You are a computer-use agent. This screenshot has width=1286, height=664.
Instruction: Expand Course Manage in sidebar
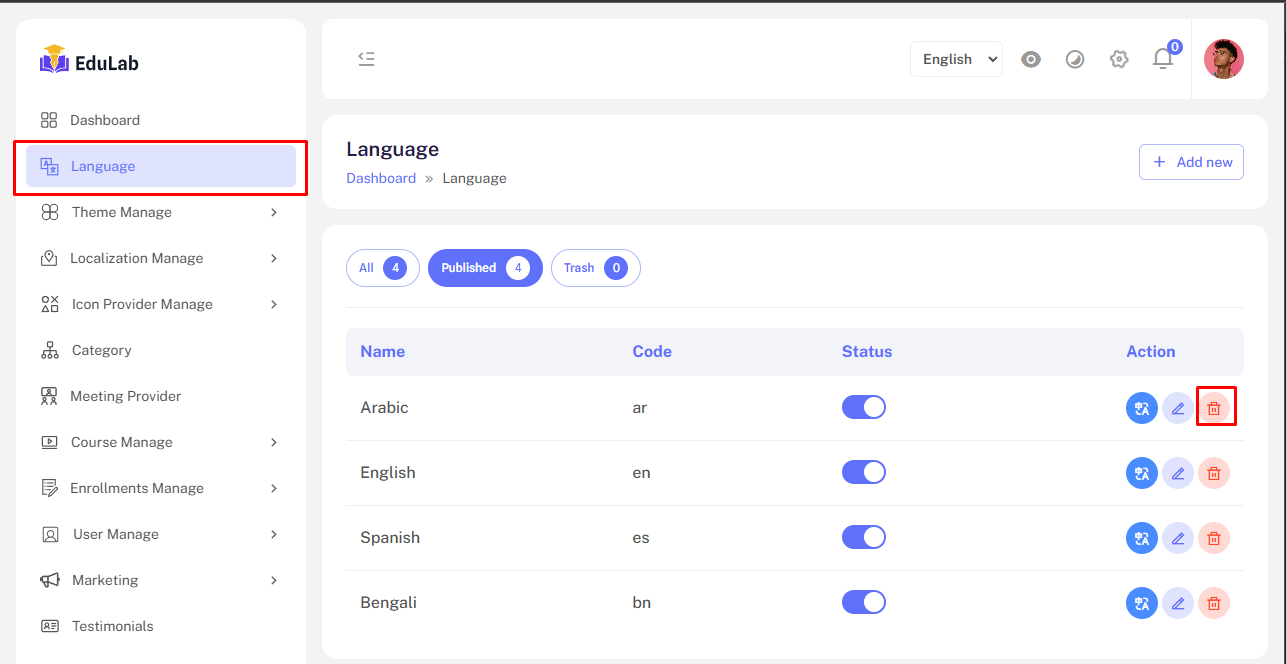[160, 442]
